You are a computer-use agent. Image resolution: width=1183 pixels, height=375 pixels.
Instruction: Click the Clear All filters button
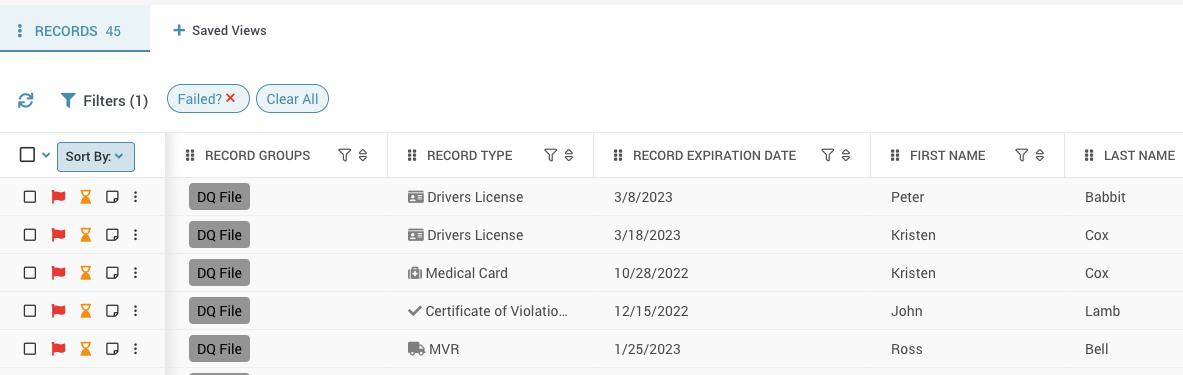[292, 99]
